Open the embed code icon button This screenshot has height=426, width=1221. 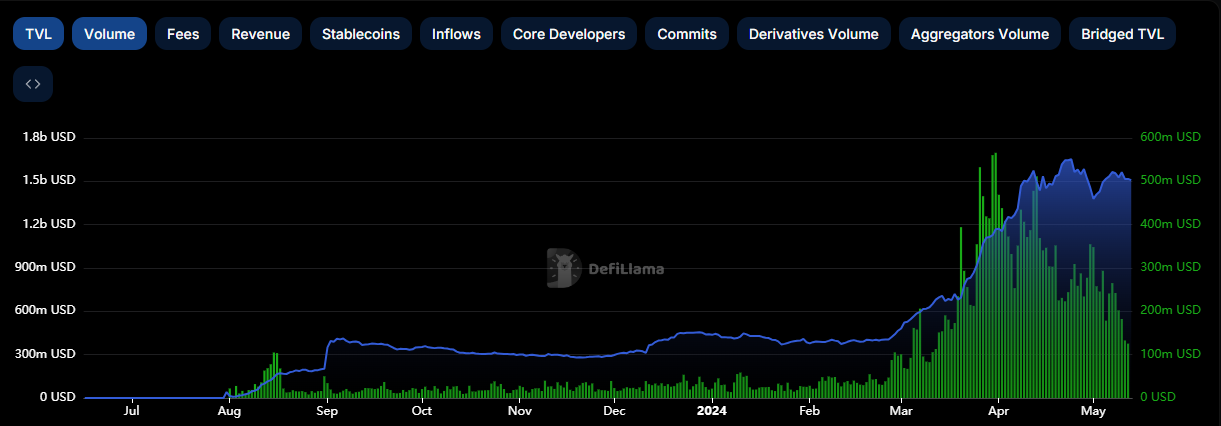[33, 84]
